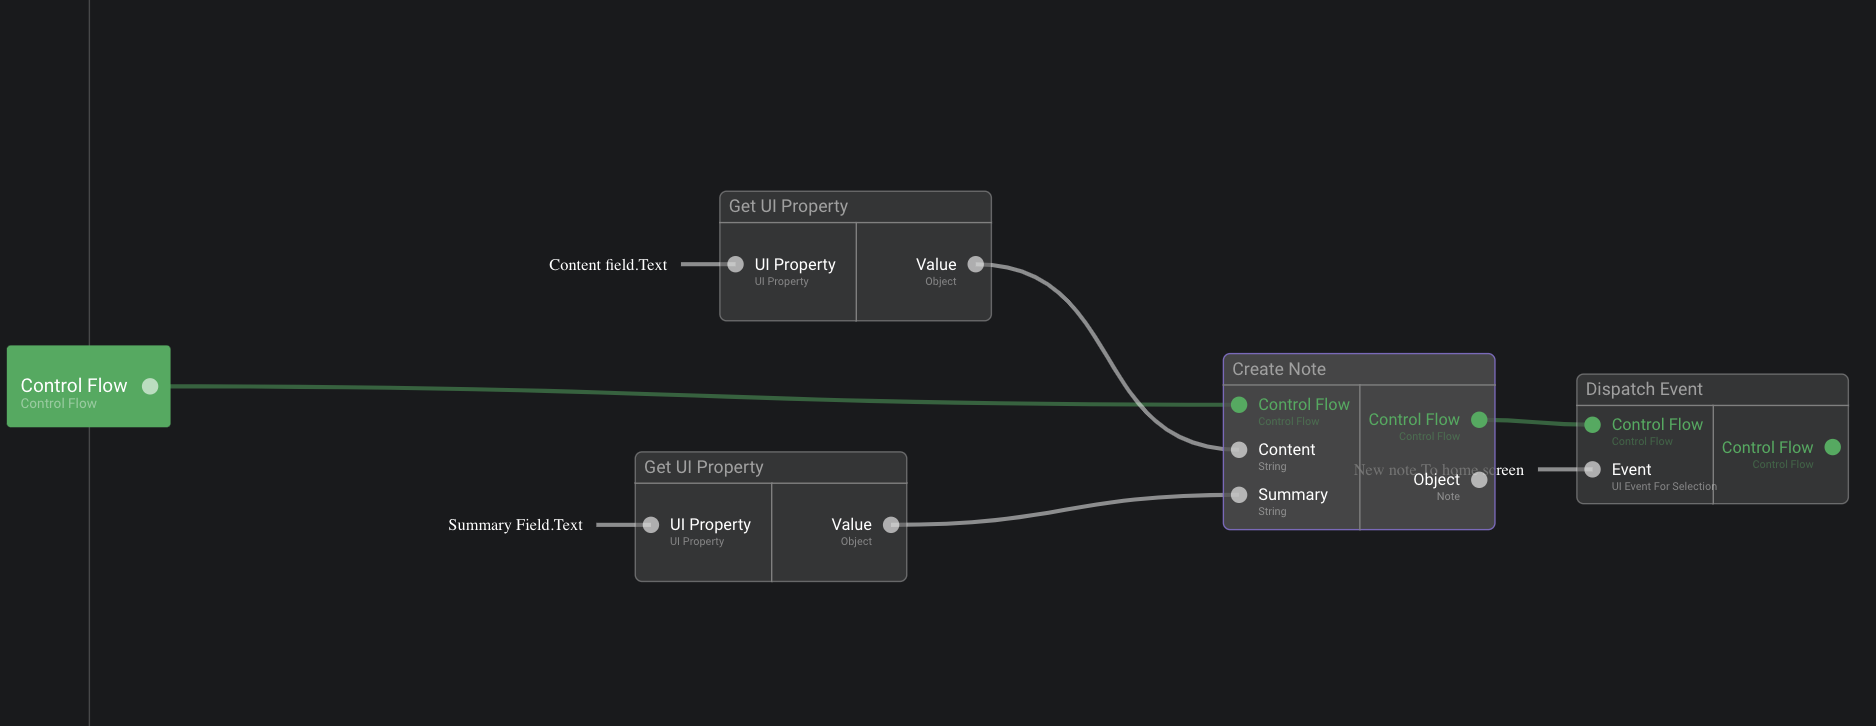1876x726 pixels.
Task: Click Create Note's Control Flow input port
Action: 1239,405
